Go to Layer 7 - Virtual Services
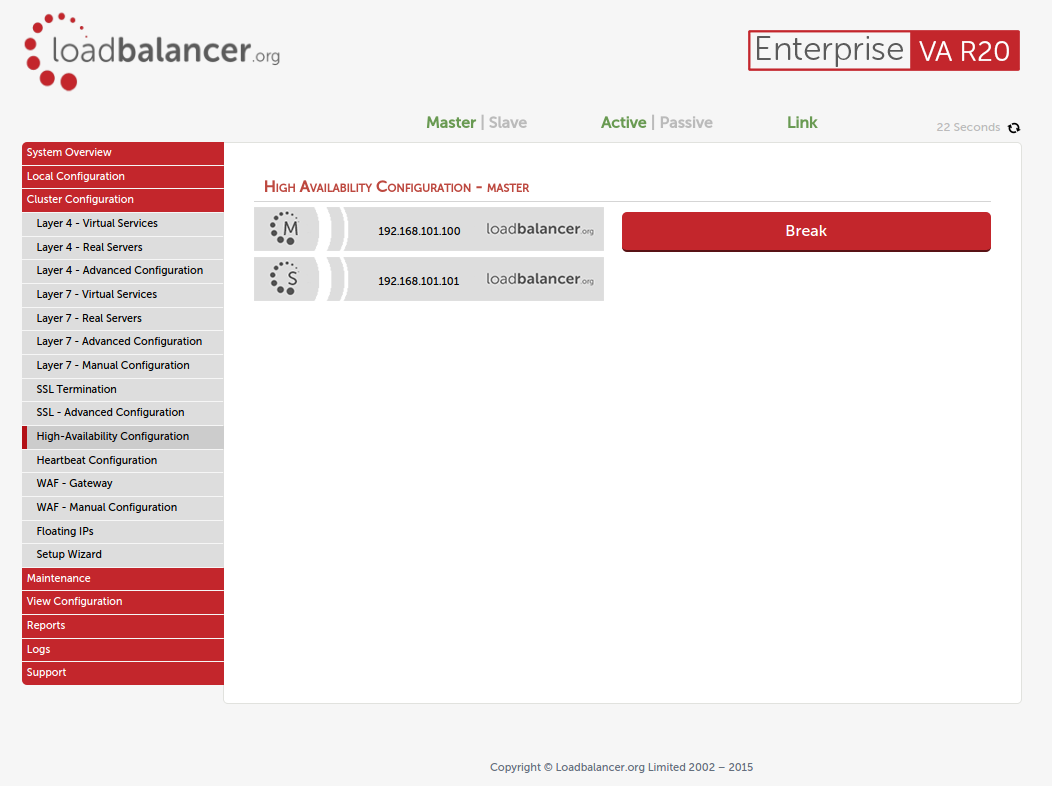 pyautogui.click(x=123, y=295)
